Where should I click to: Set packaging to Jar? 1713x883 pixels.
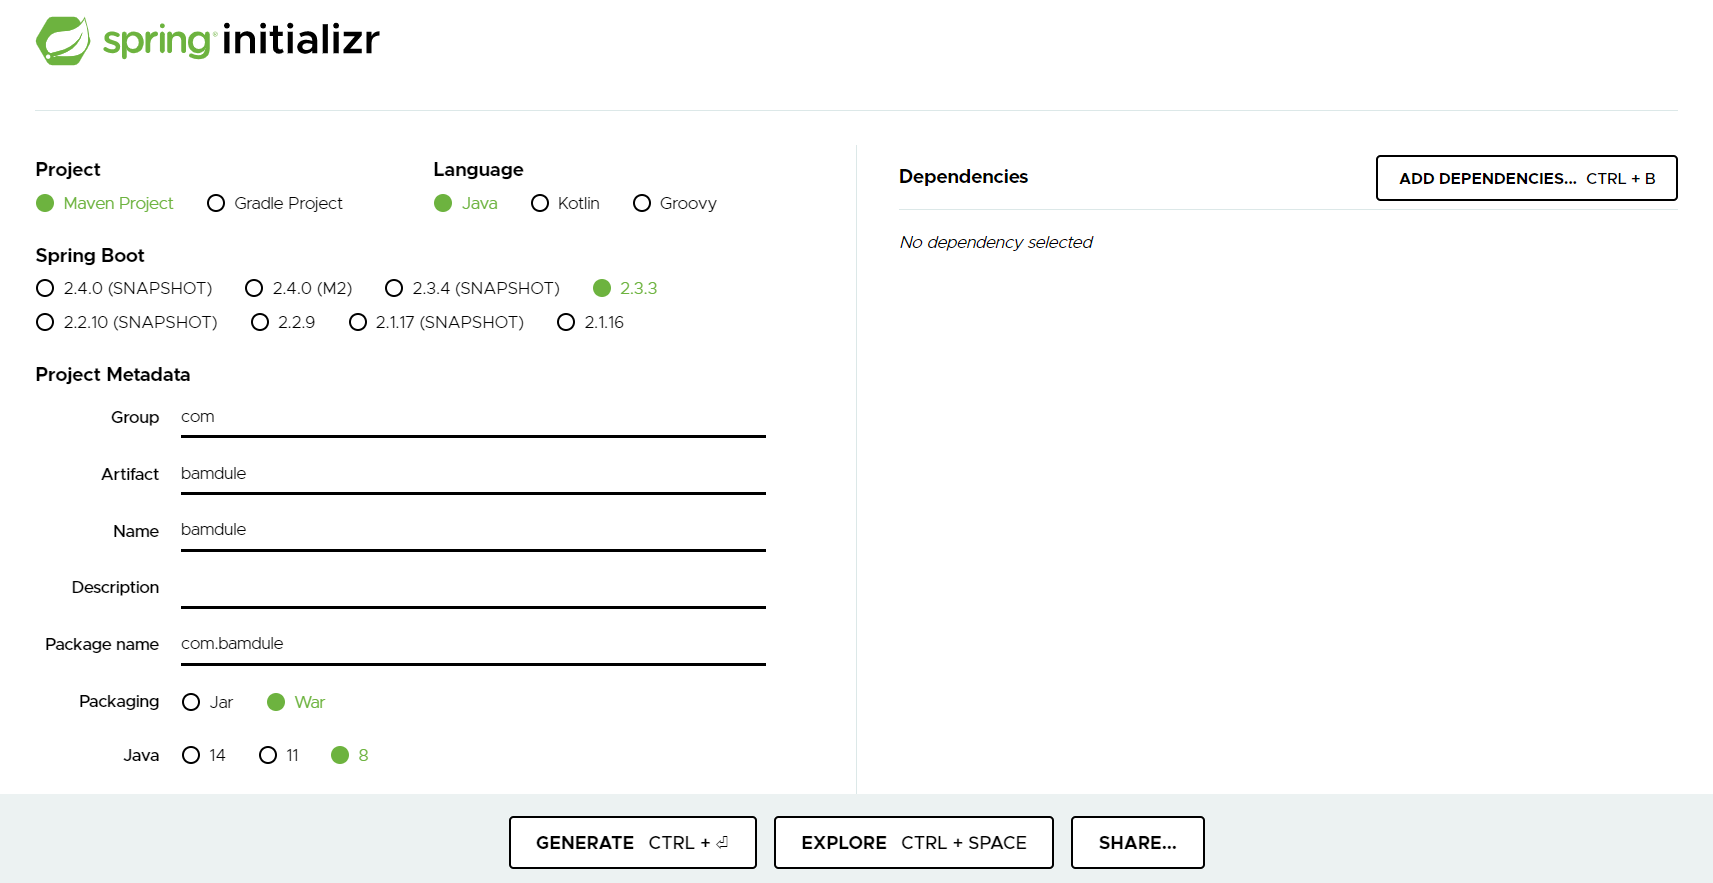tap(208, 702)
